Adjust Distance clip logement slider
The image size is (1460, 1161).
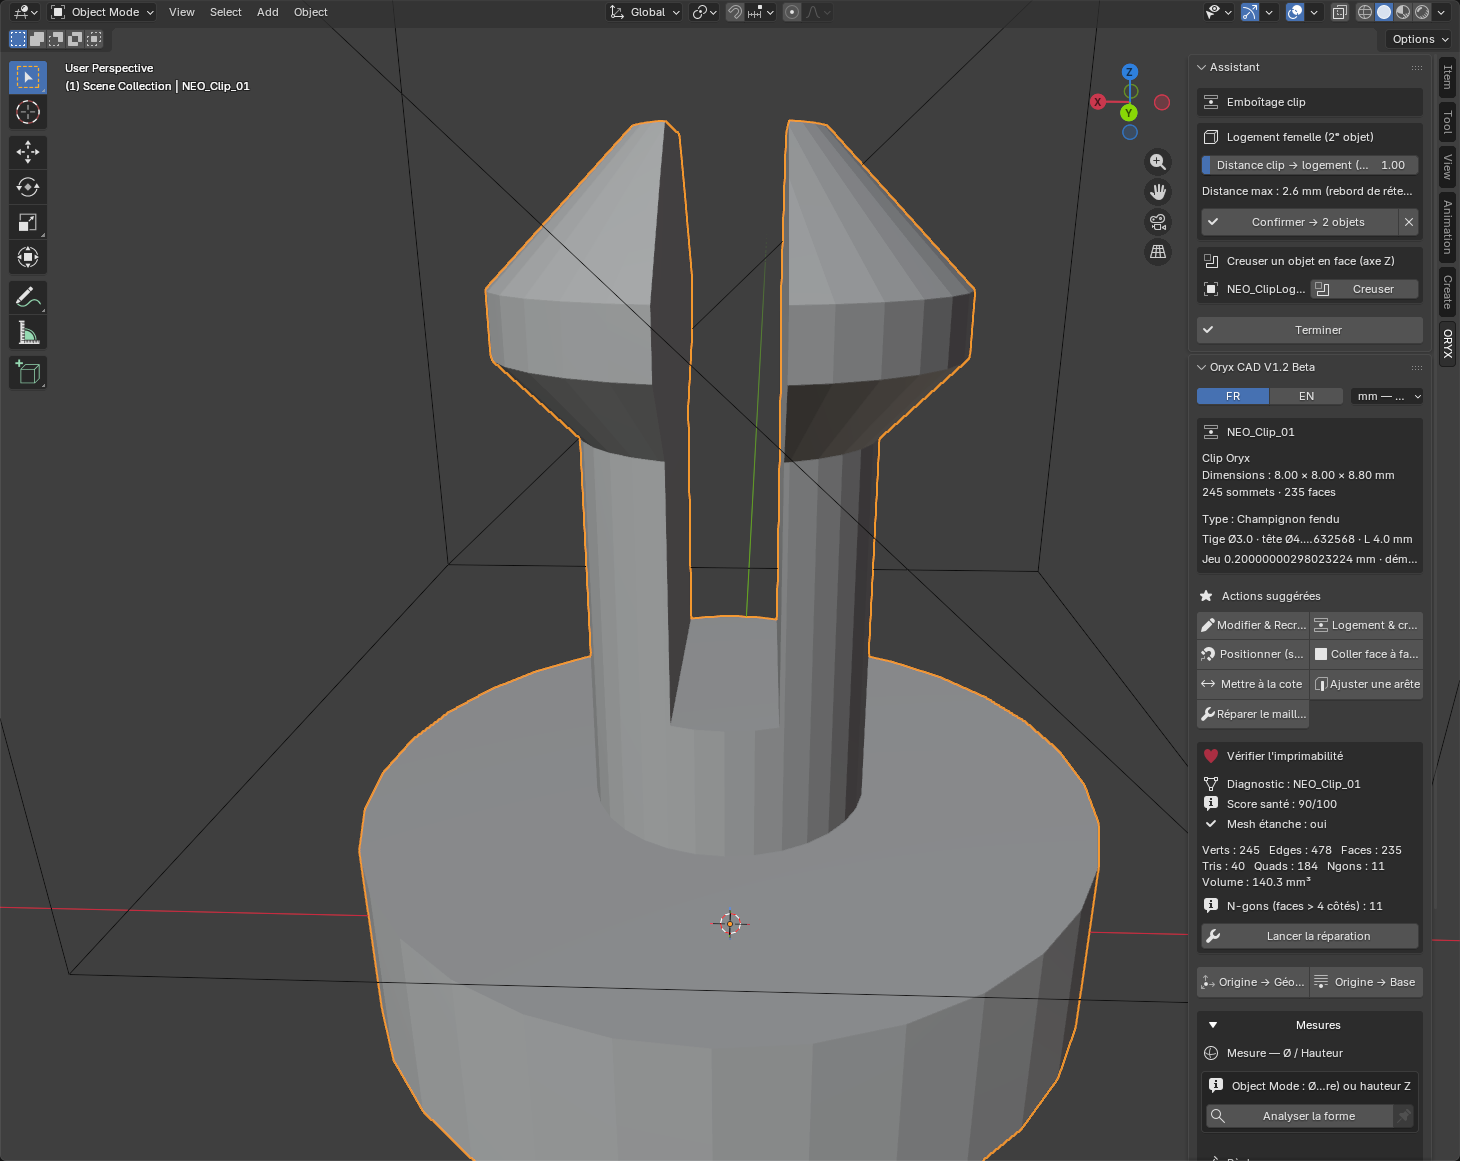click(1310, 165)
